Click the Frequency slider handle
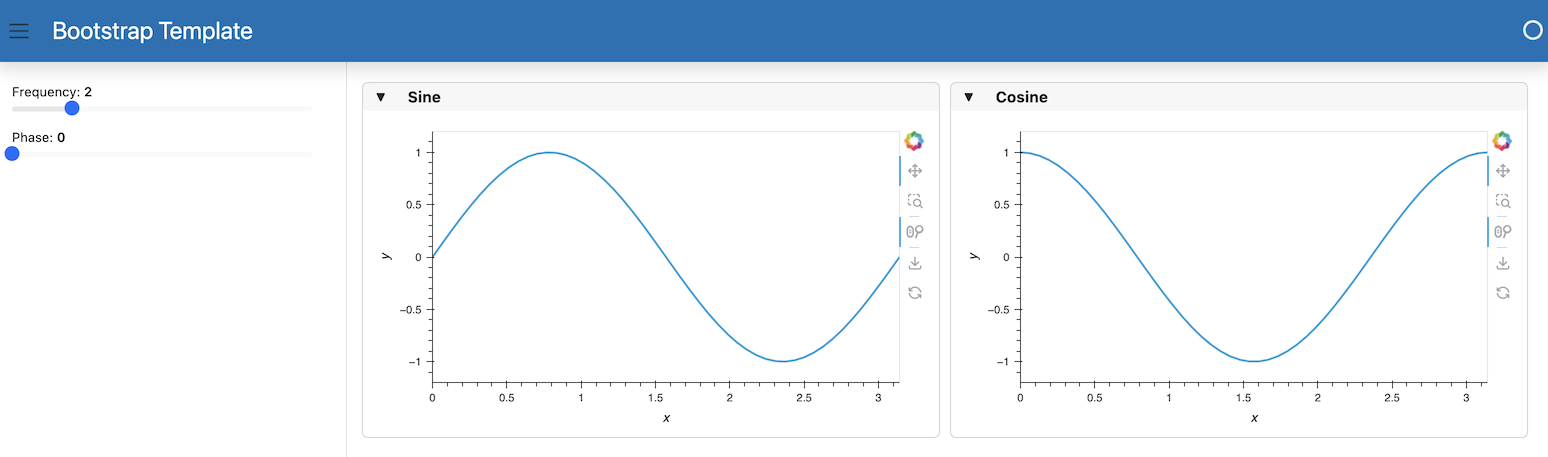 (x=72, y=108)
